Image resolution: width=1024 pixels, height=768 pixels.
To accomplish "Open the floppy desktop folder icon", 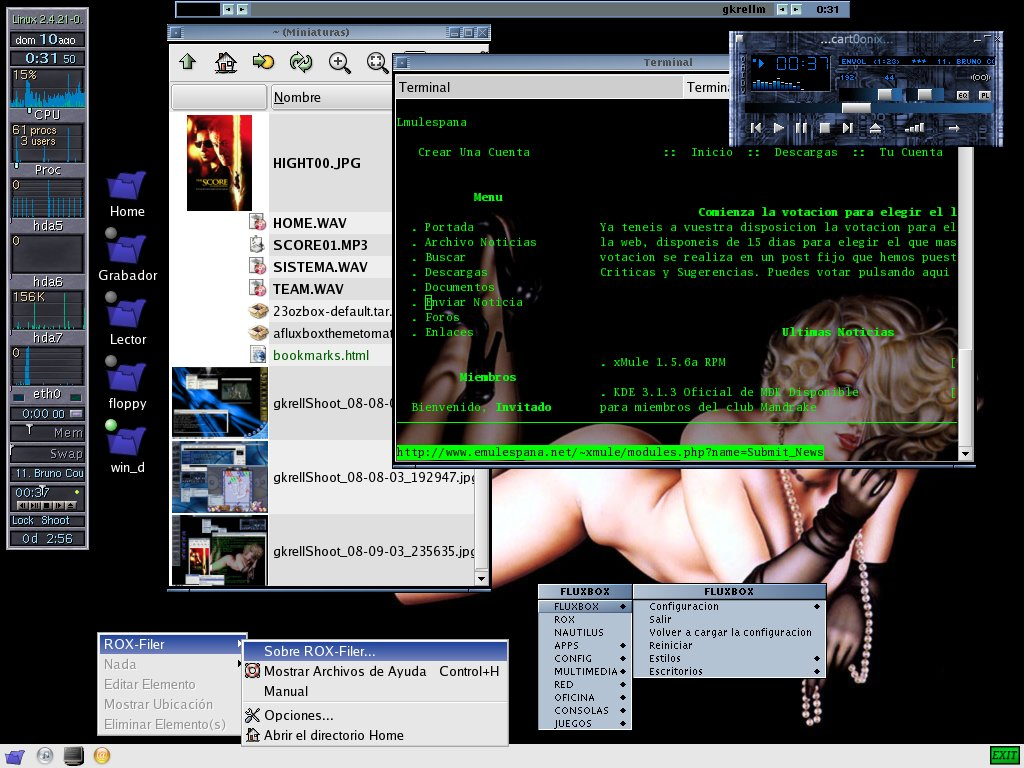I will point(127,377).
